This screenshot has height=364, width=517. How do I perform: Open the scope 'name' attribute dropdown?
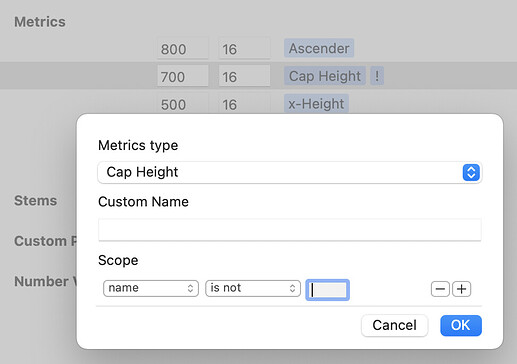[151, 288]
